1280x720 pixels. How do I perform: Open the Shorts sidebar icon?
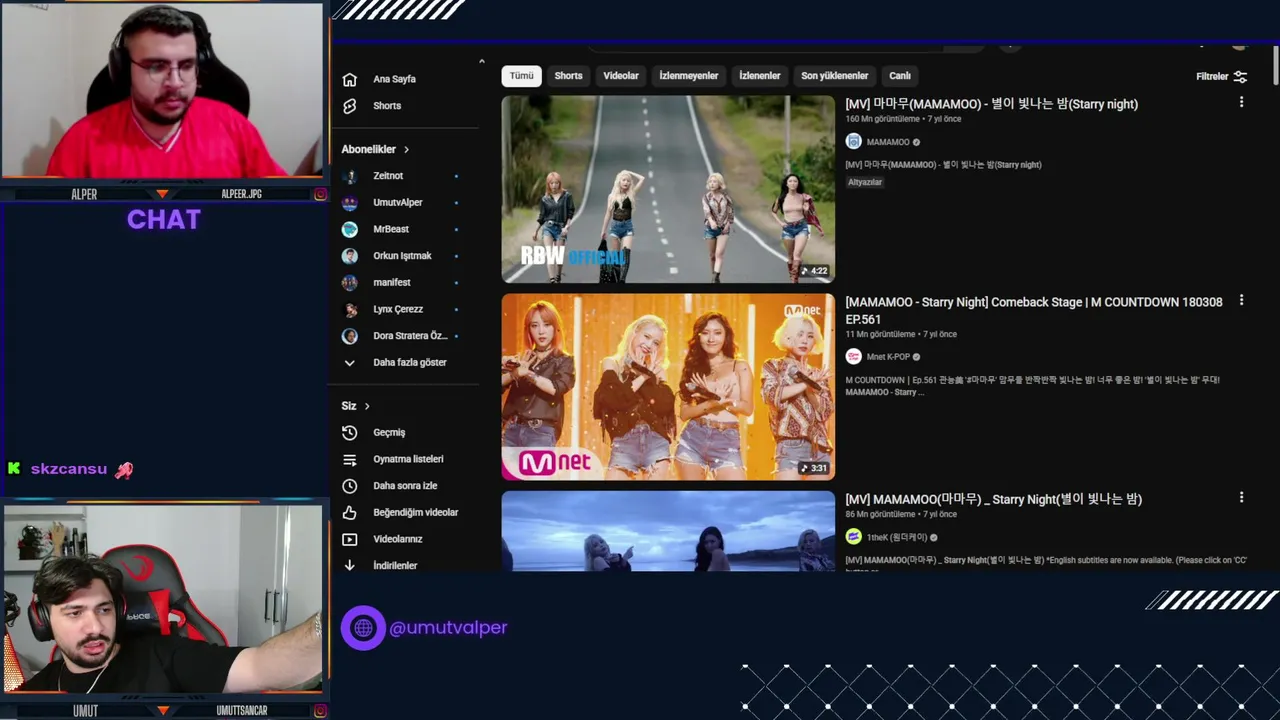[x=349, y=106]
